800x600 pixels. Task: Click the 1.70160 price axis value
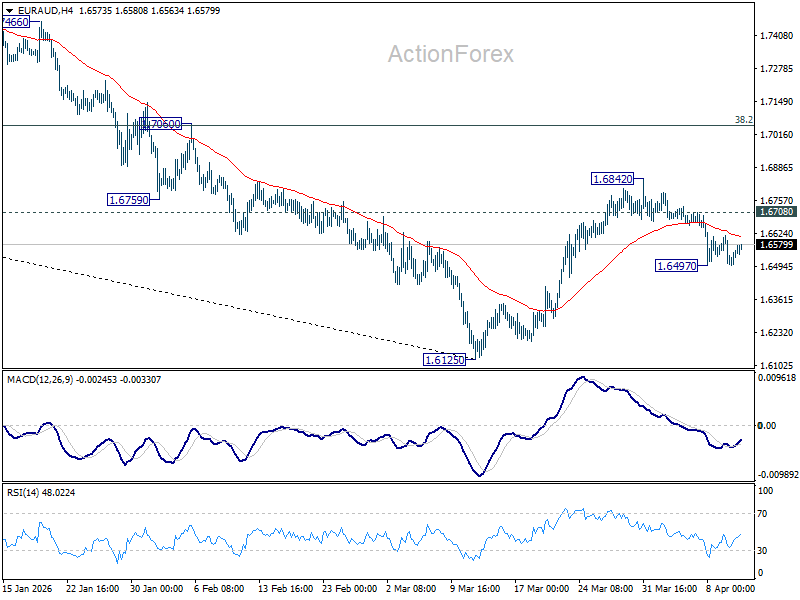[777, 135]
